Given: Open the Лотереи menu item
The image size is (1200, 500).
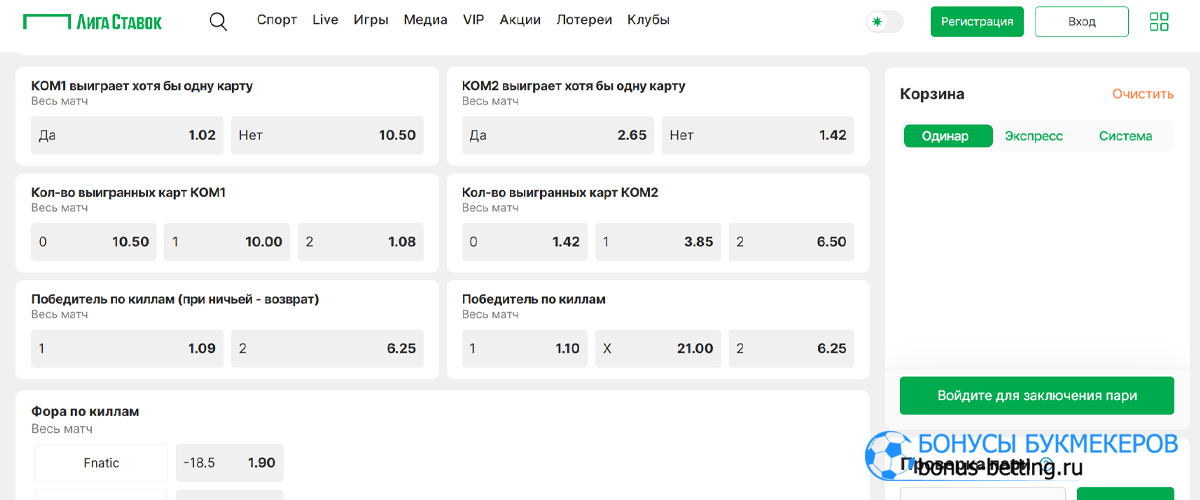Looking at the screenshot, I should (x=584, y=20).
